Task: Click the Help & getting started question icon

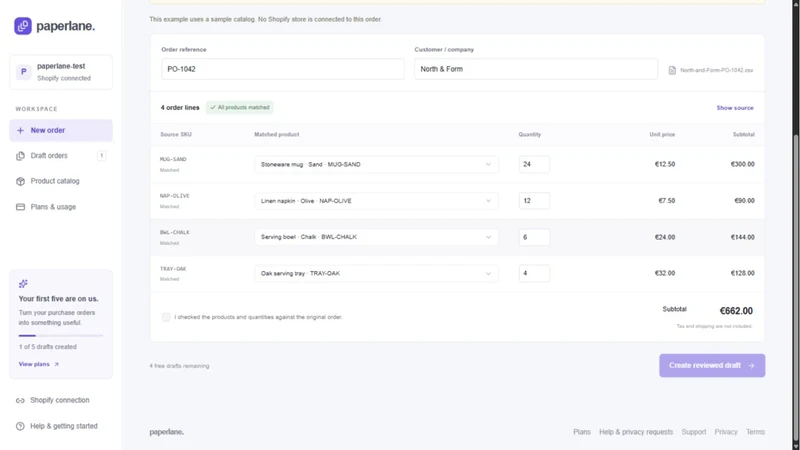Action: (x=20, y=426)
